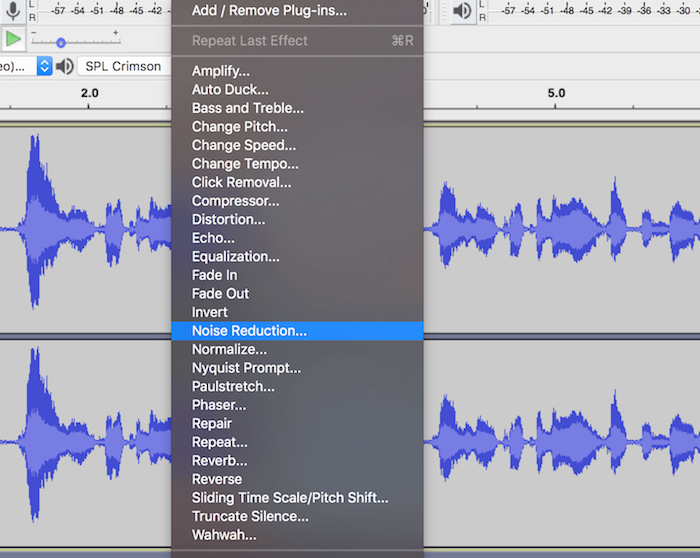Choose Change Pitch effect
Screen dimensions: 700x558
297,127
